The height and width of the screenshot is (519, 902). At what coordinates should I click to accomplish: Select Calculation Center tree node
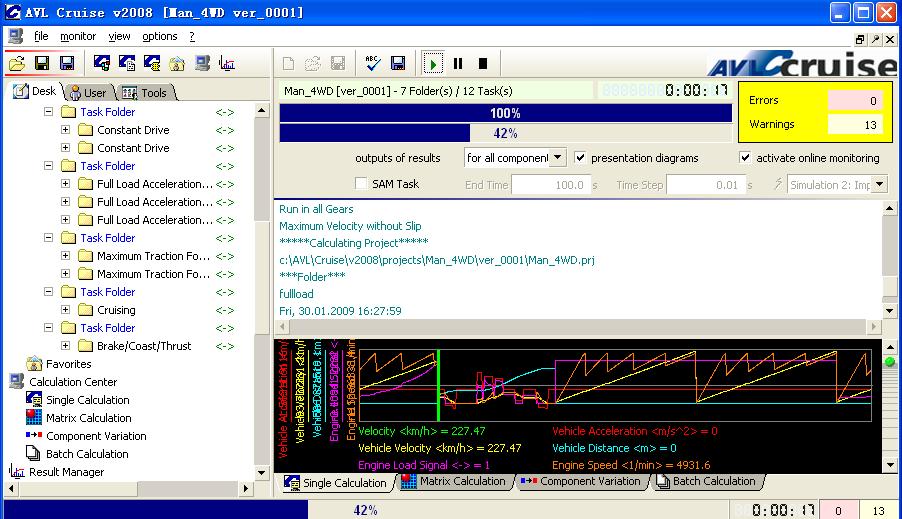coord(73,382)
